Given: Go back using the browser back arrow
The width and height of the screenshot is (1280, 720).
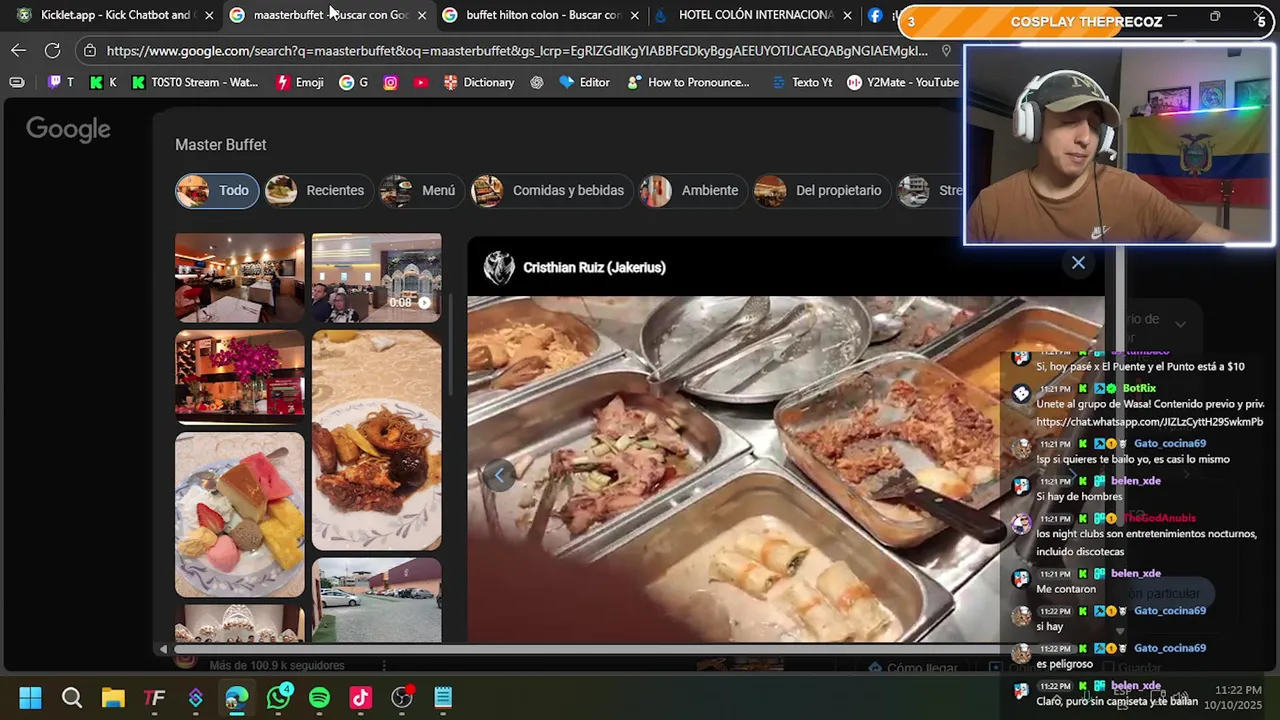Looking at the screenshot, I should (x=19, y=50).
